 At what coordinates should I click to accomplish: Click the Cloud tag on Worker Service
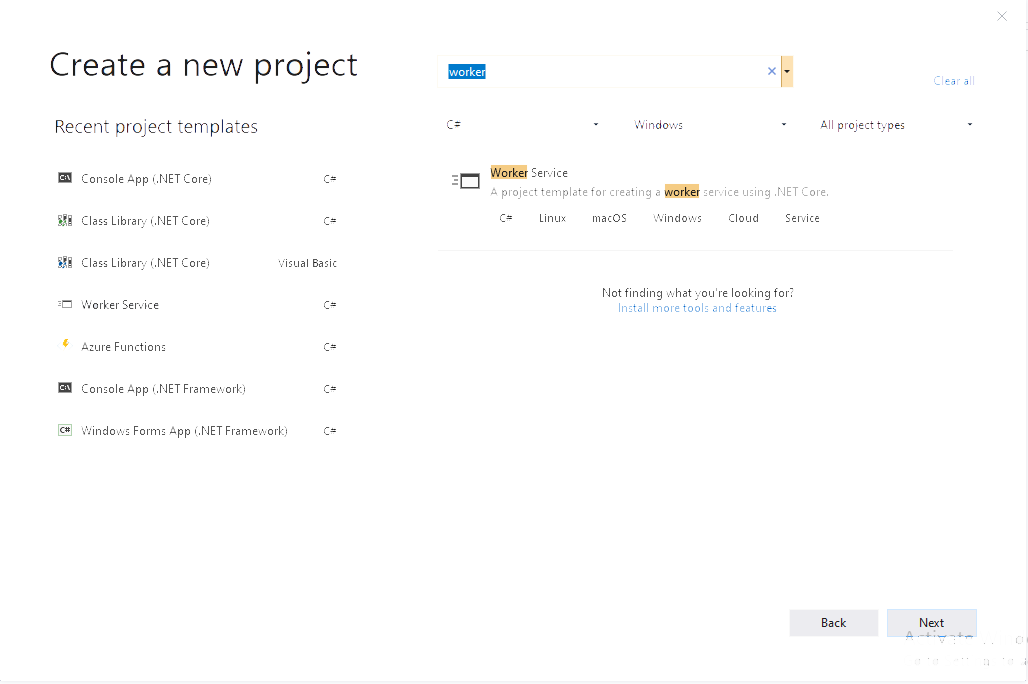click(x=743, y=217)
